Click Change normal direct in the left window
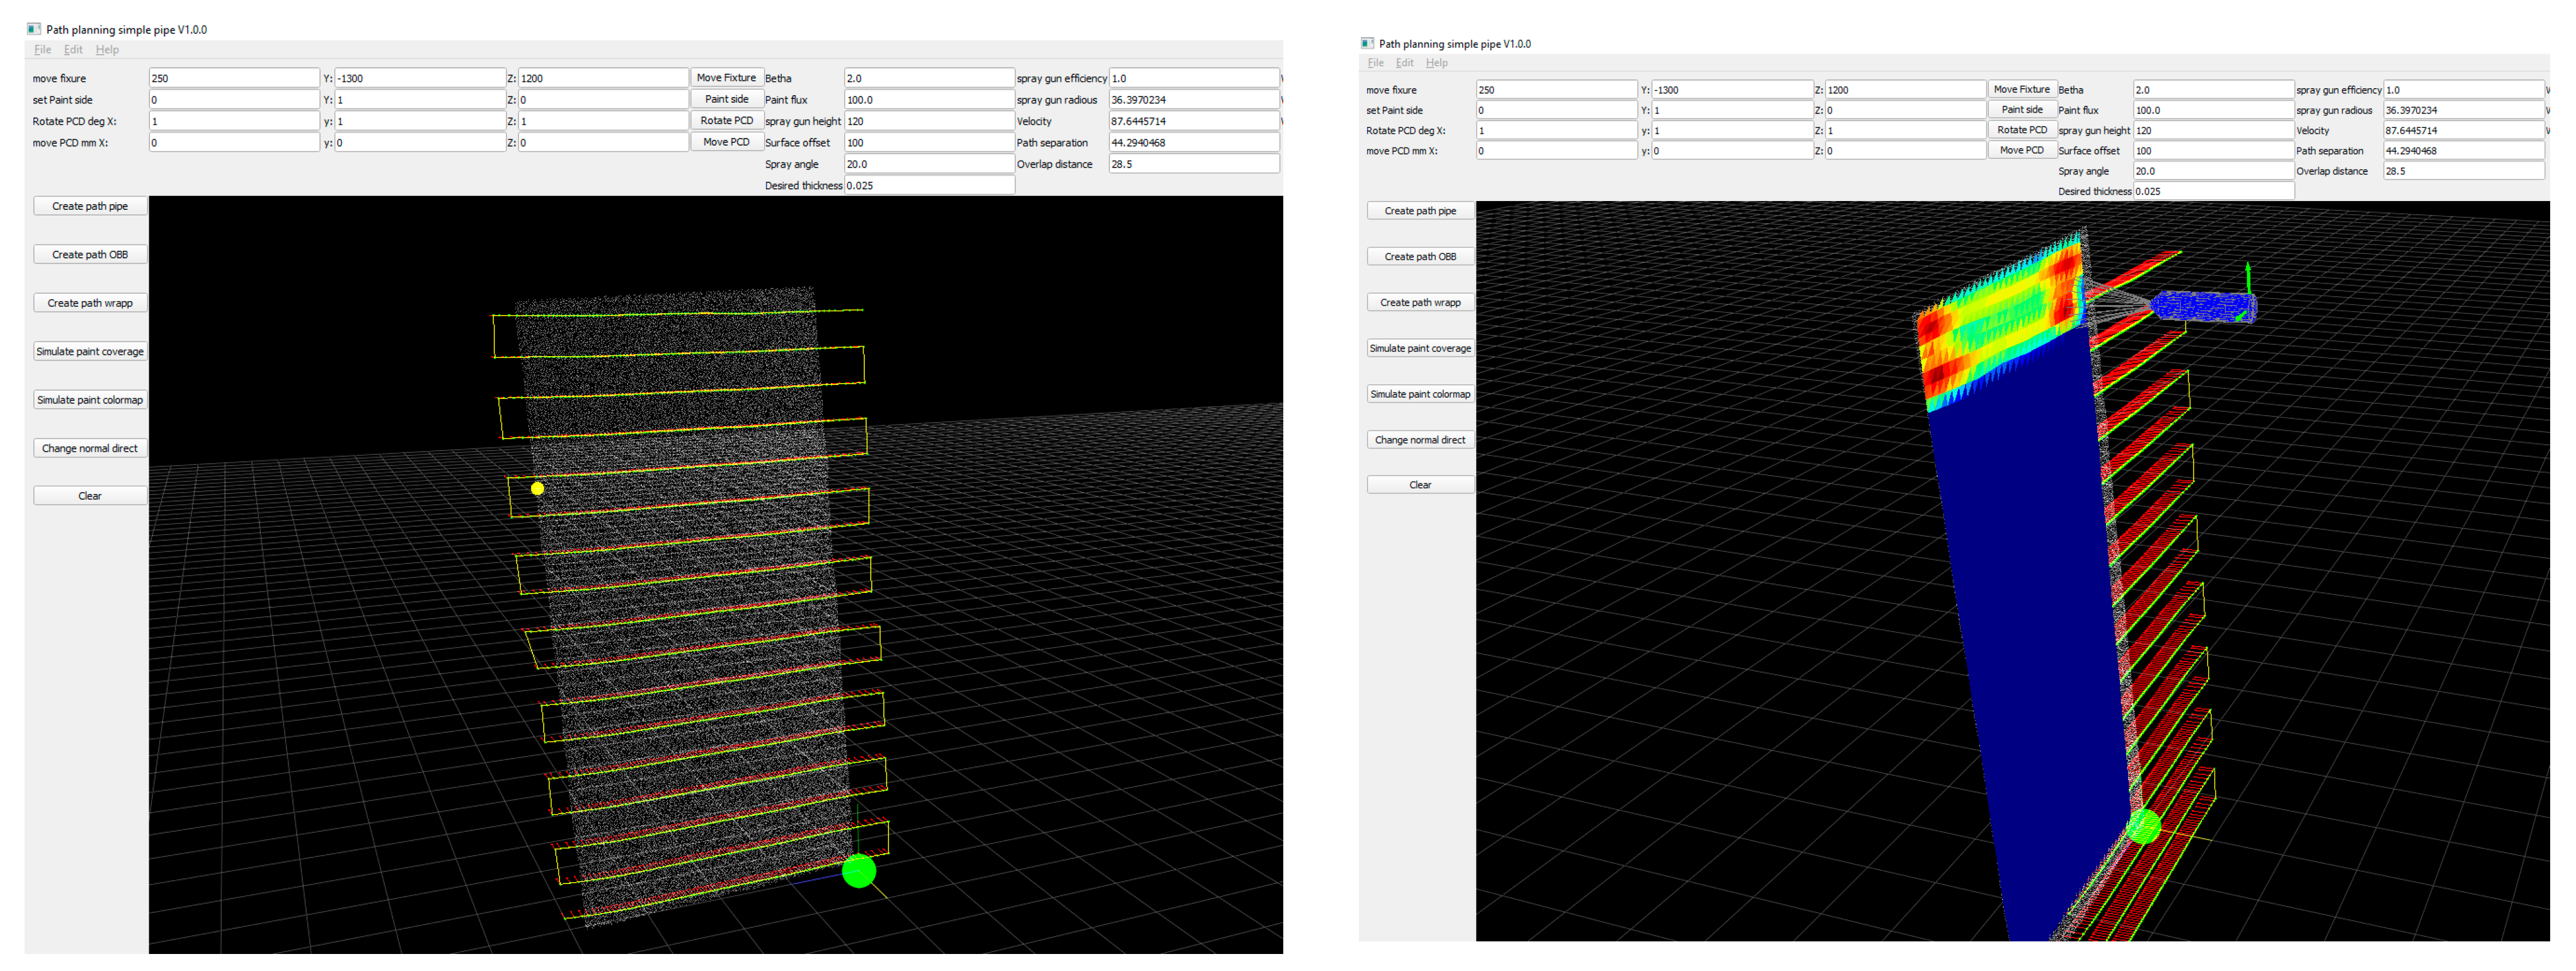Image resolution: width=2576 pixels, height=971 pixels. click(x=90, y=449)
